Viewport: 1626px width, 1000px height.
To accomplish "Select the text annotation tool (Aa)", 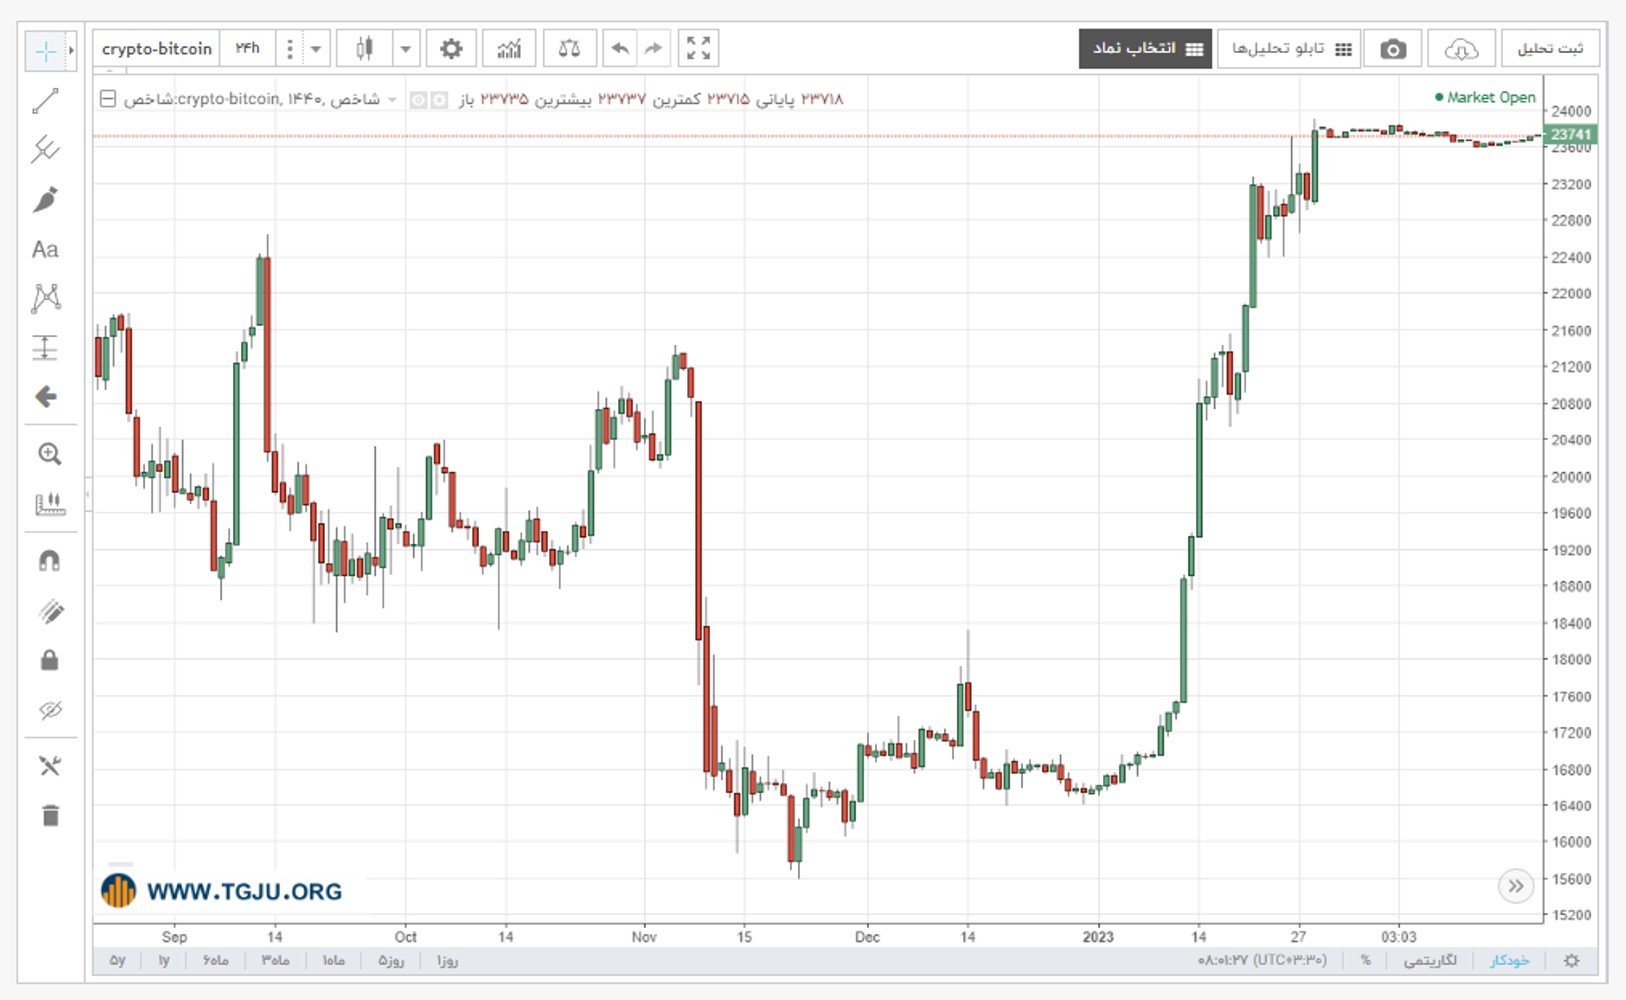I will click(46, 249).
